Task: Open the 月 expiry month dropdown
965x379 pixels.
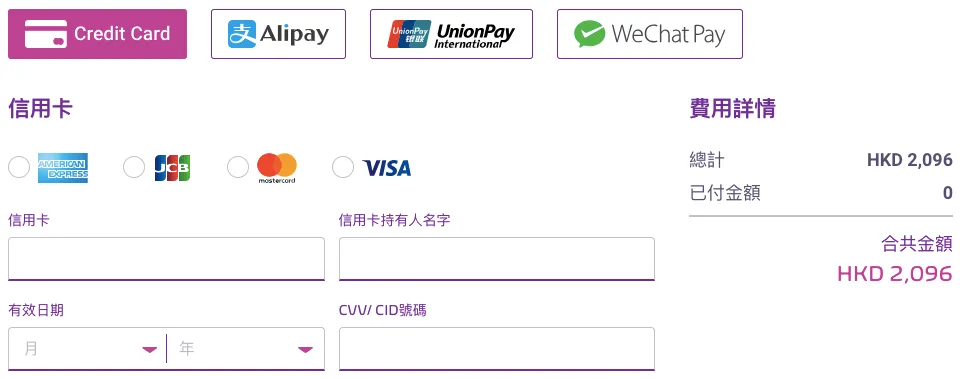Action: pyautogui.click(x=87, y=349)
